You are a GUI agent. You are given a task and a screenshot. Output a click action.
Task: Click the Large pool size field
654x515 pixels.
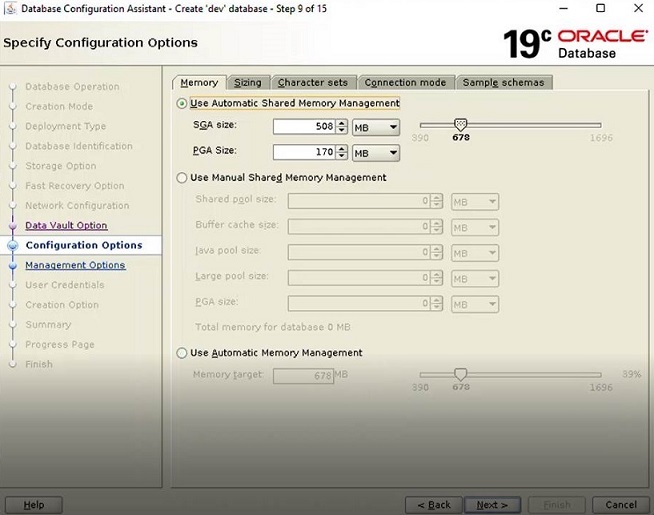[359, 278]
